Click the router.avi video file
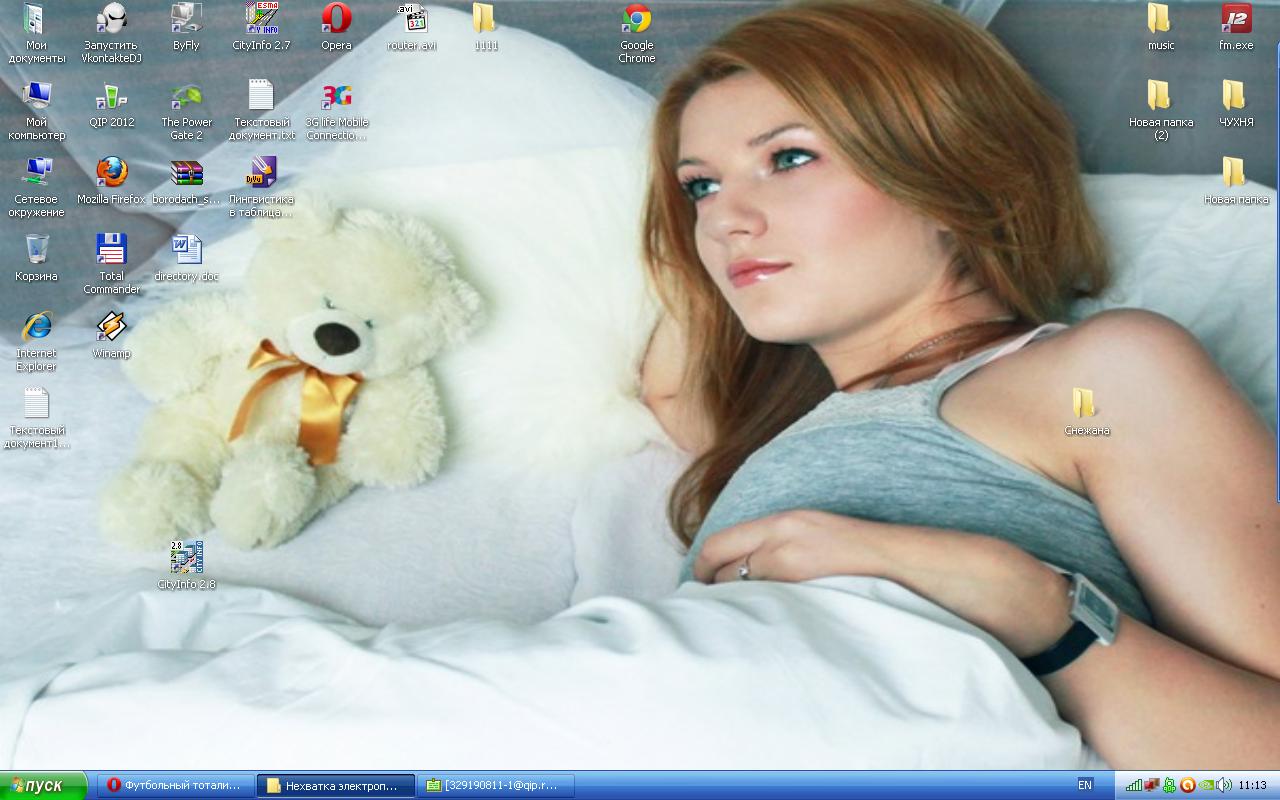 [411, 20]
